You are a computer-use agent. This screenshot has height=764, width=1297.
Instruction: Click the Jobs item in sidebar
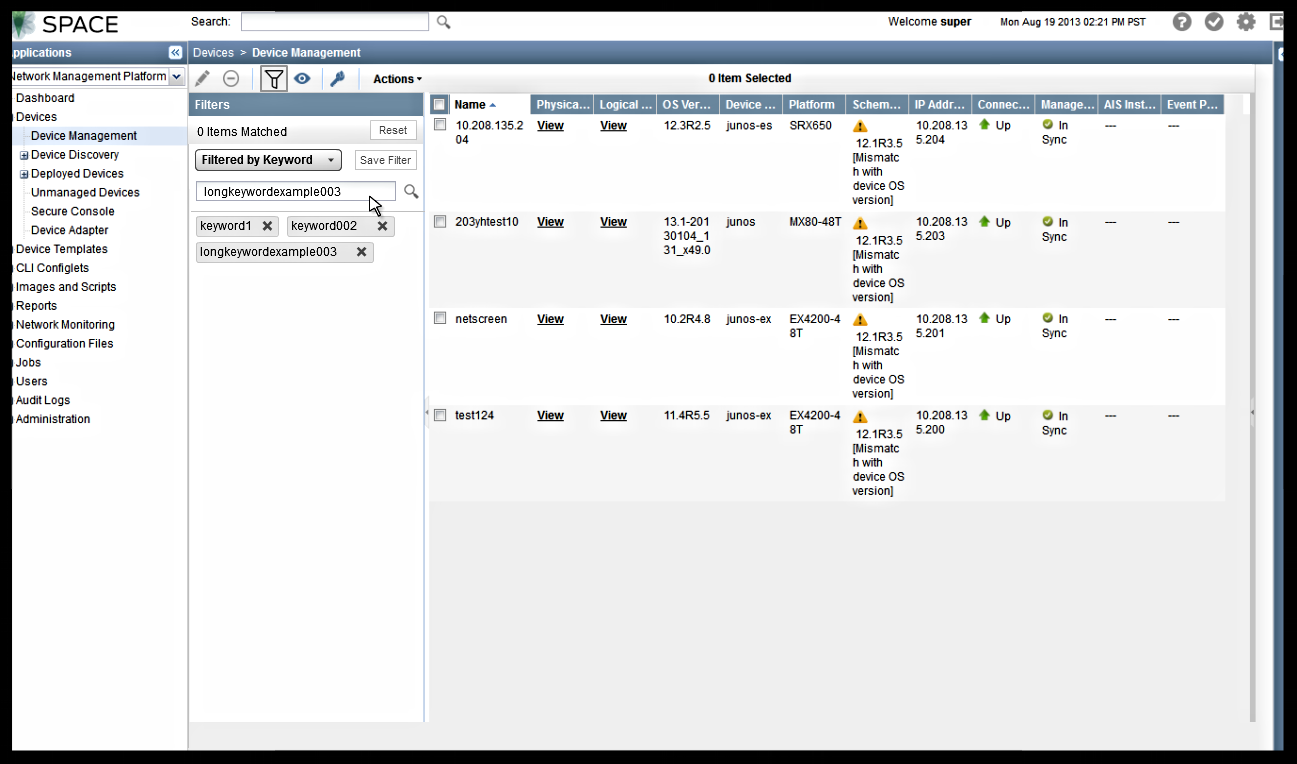28,363
